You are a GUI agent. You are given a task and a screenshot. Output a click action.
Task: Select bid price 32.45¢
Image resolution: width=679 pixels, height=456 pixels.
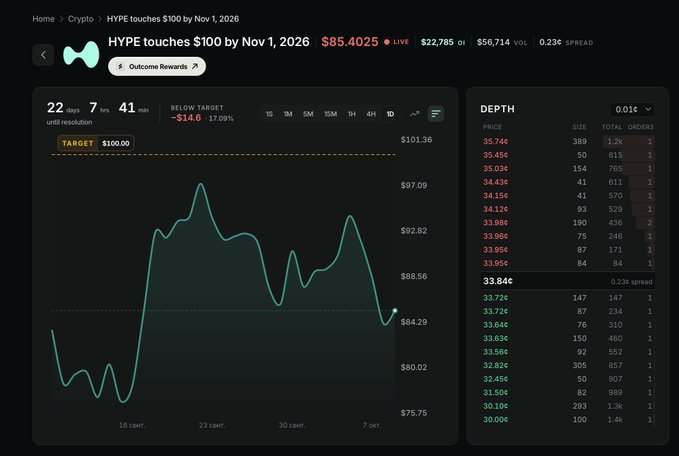coord(496,379)
